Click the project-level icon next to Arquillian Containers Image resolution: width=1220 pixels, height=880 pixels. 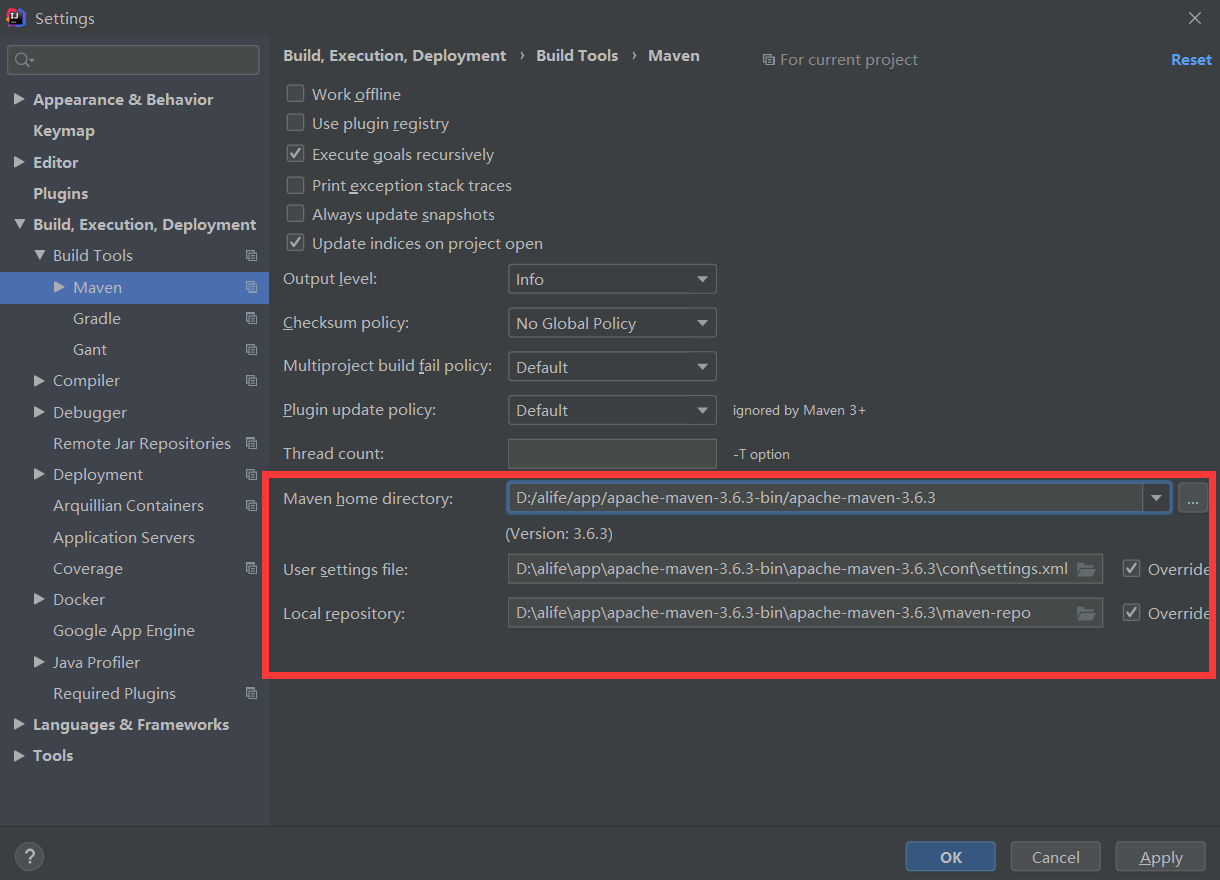251,506
